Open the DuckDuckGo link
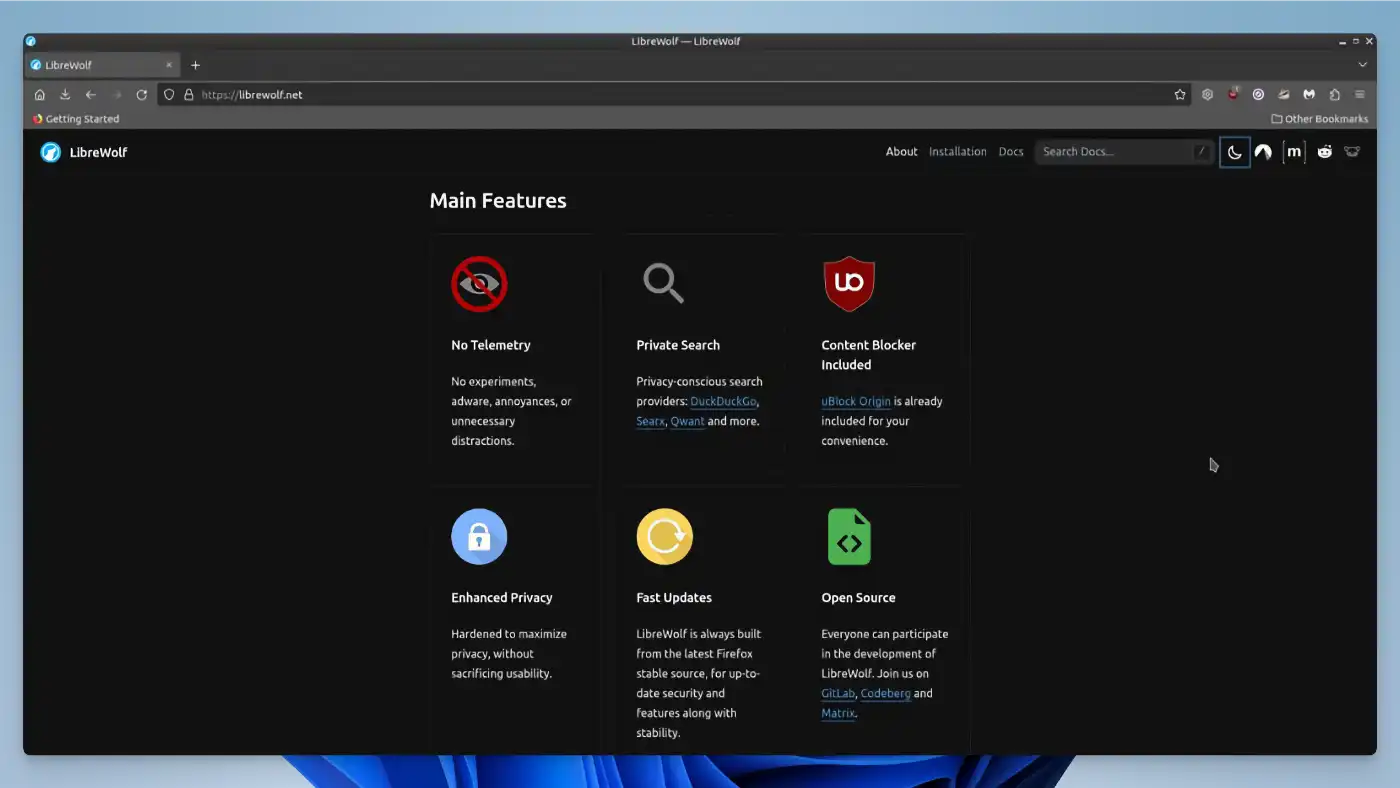This screenshot has height=788, width=1400. 723,401
